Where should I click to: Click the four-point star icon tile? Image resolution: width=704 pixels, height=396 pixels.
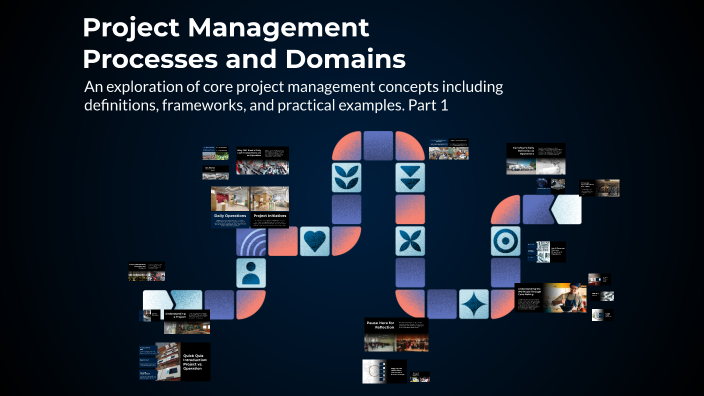tap(474, 304)
